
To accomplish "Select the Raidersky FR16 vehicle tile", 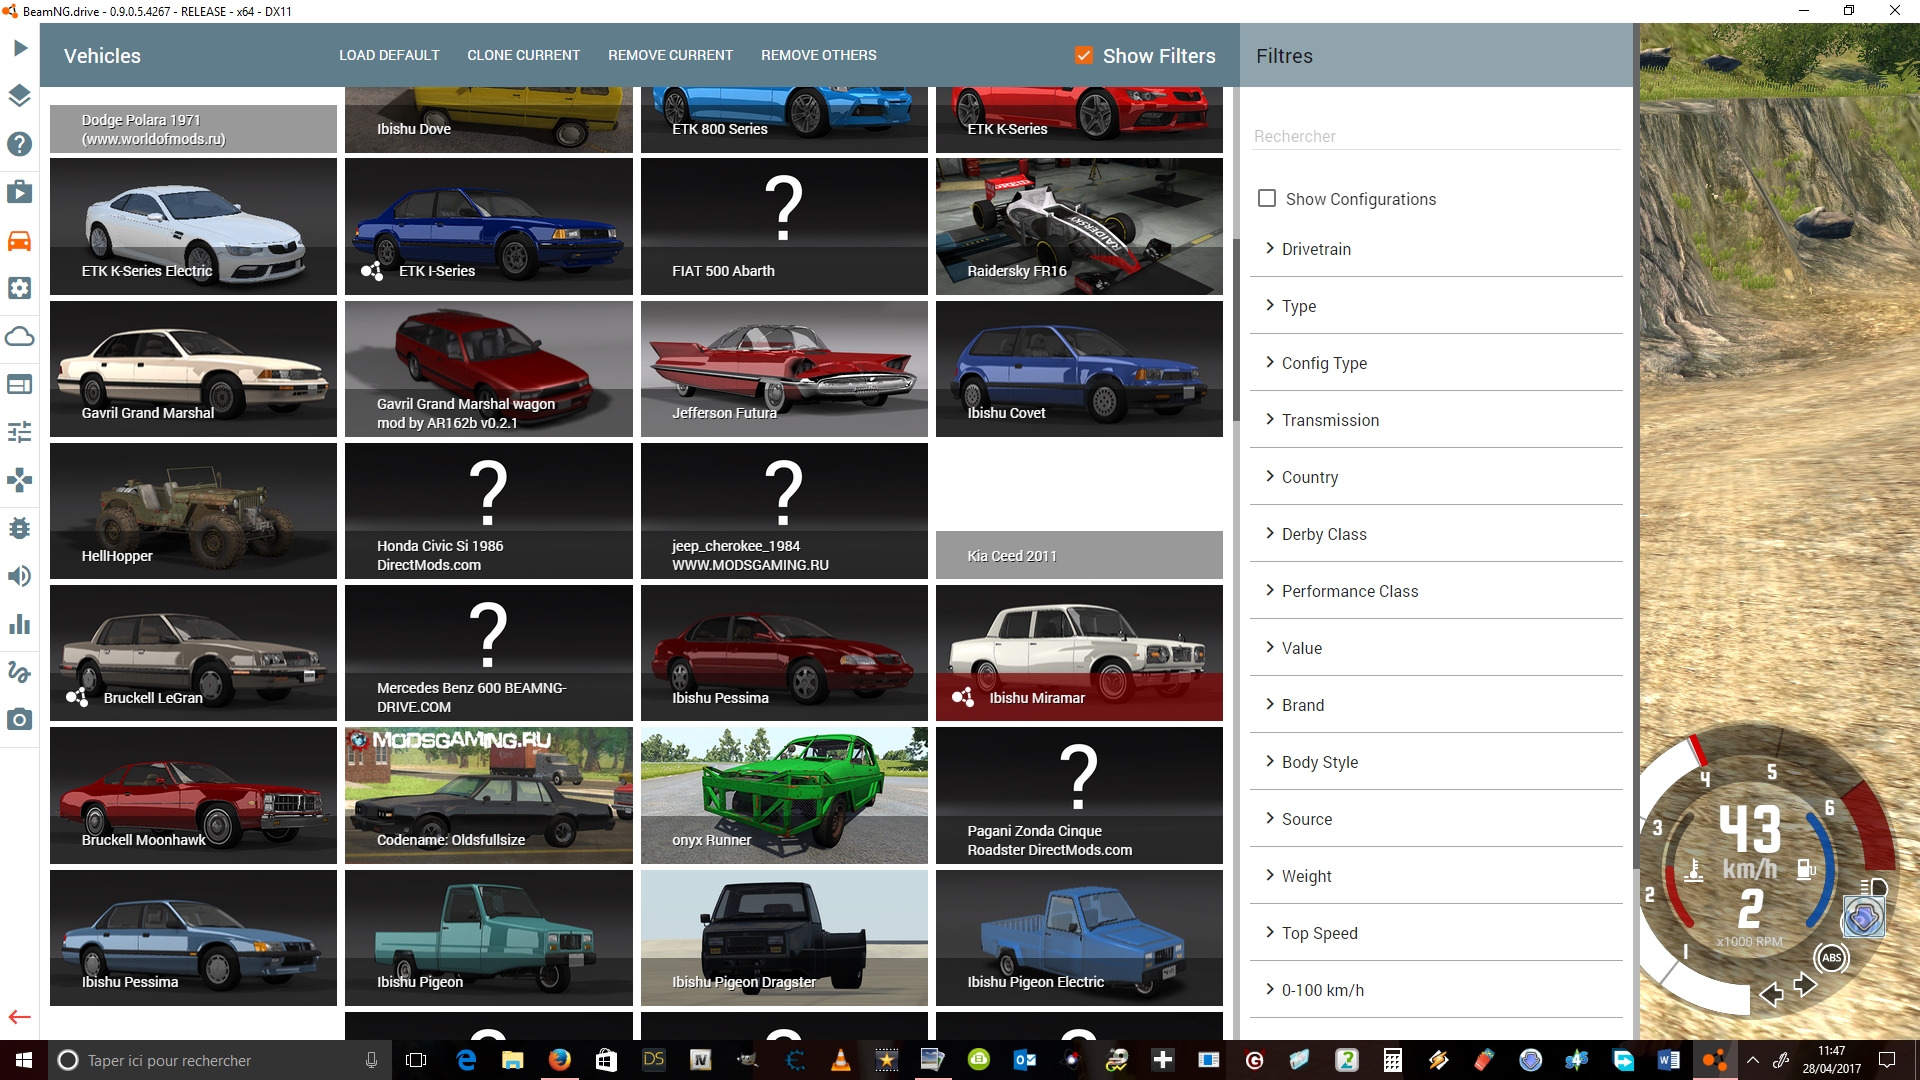I will [1079, 226].
